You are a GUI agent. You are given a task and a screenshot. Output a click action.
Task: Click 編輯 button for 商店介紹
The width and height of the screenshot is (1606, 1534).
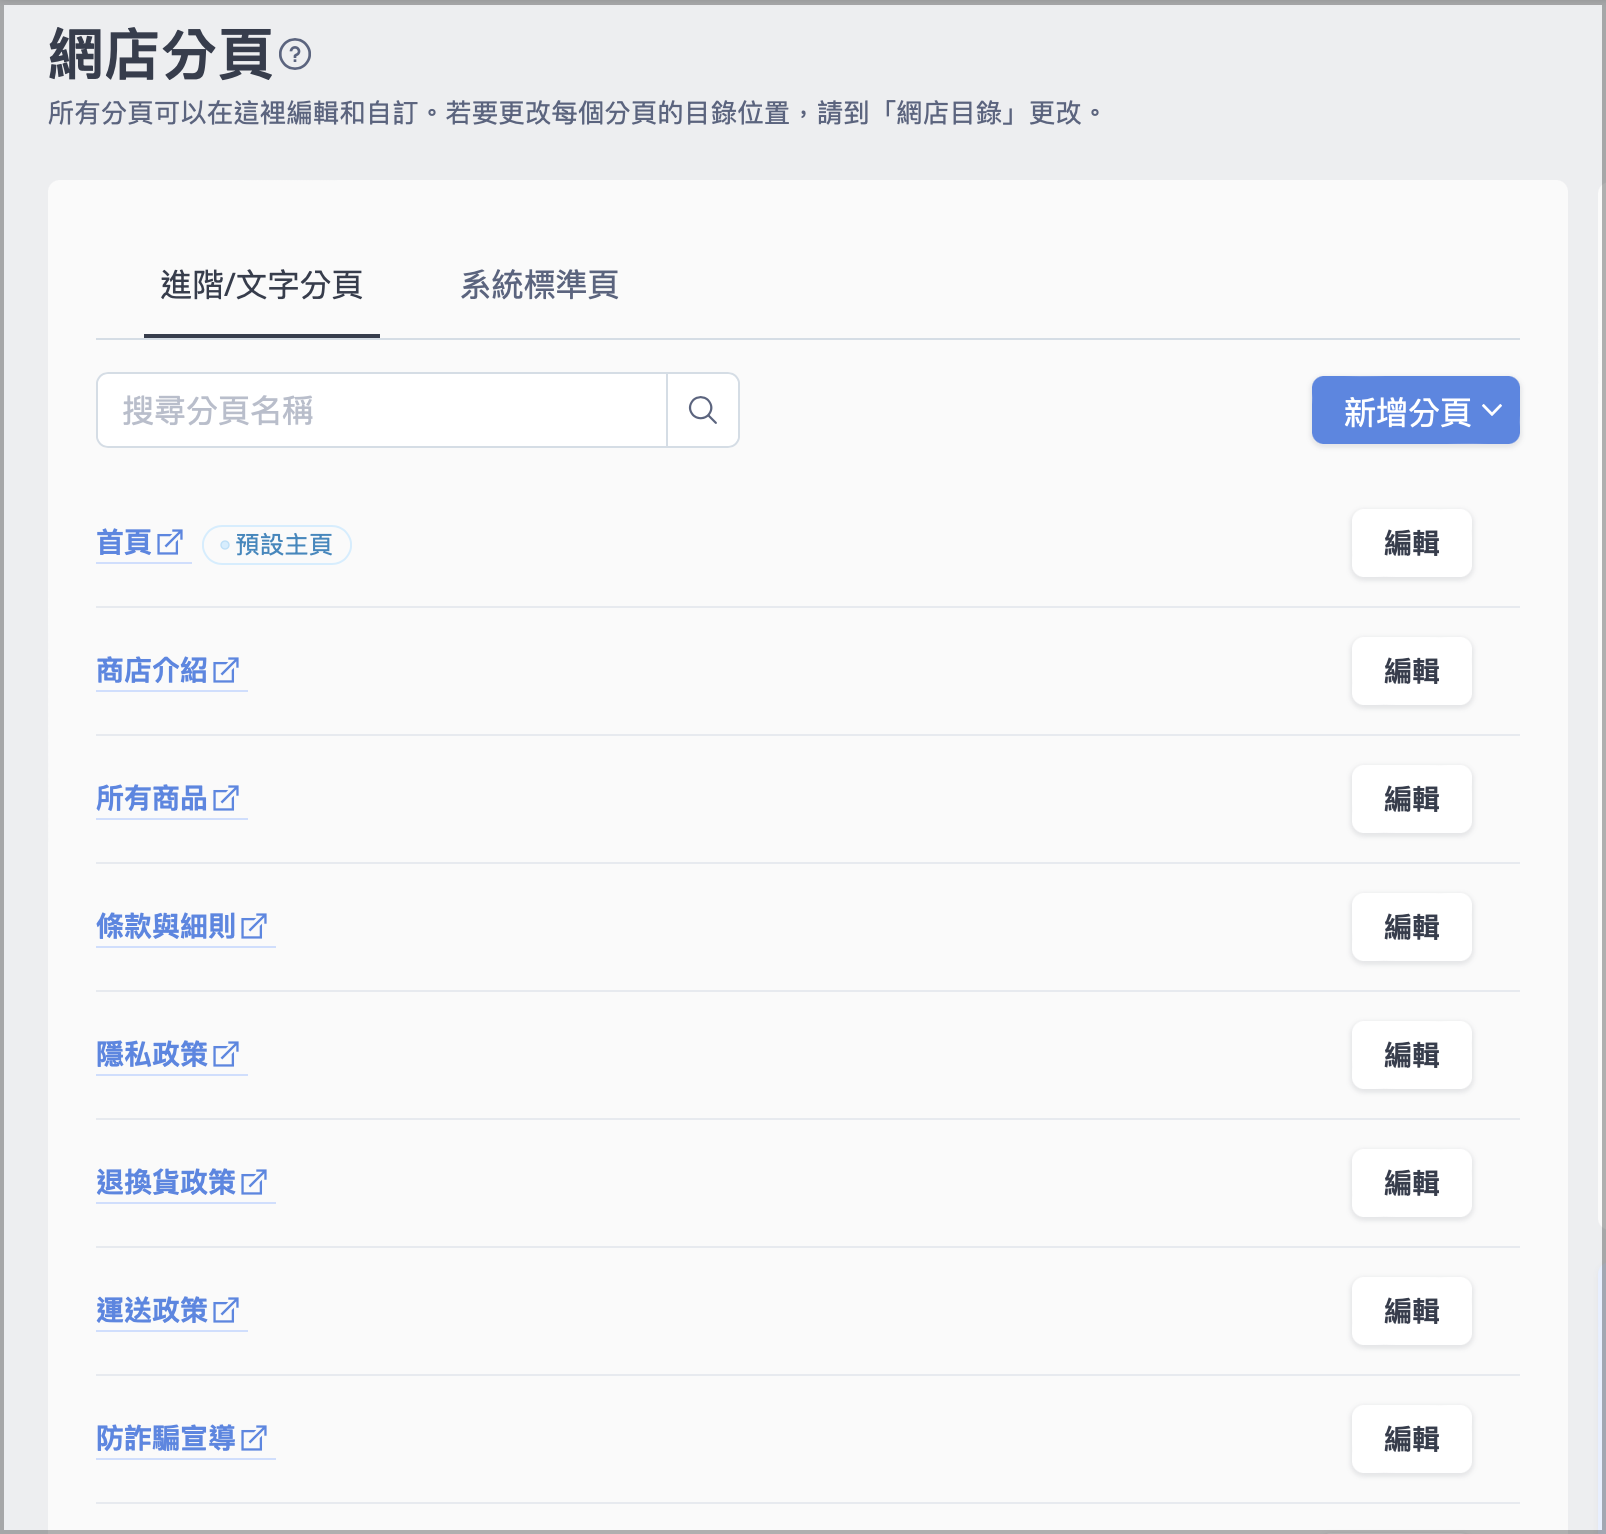click(1411, 671)
